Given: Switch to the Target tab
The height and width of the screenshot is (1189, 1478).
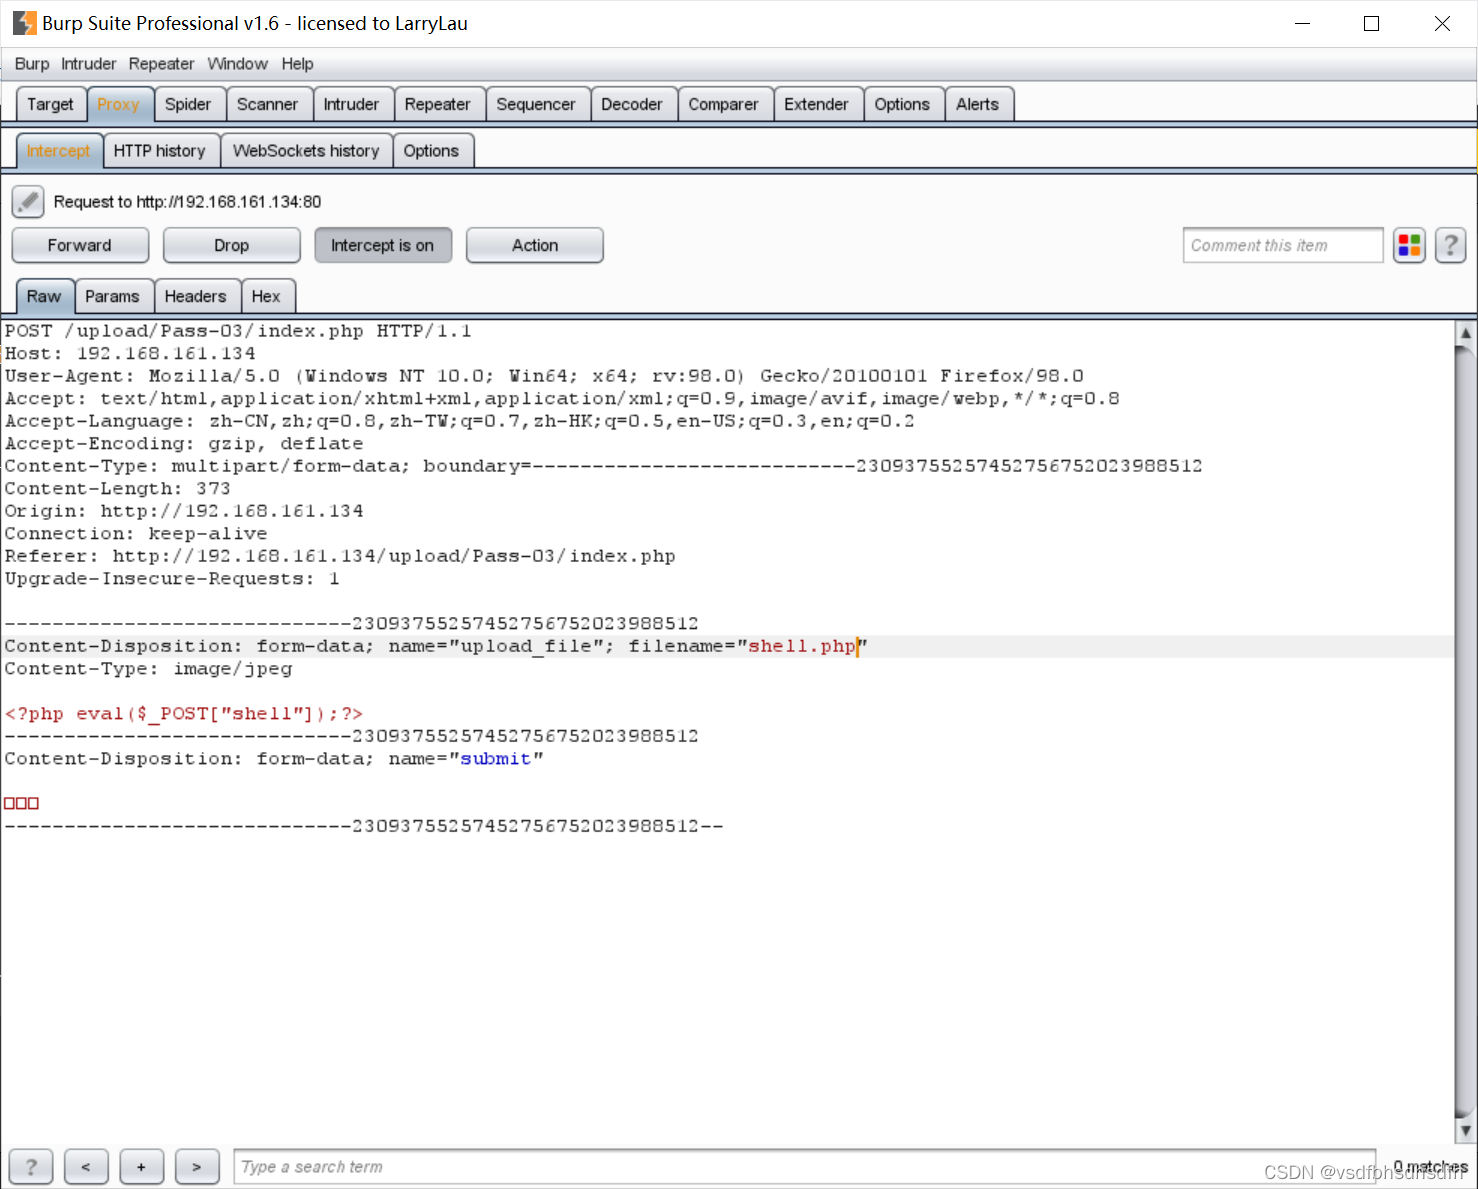Looking at the screenshot, I should tap(50, 104).
